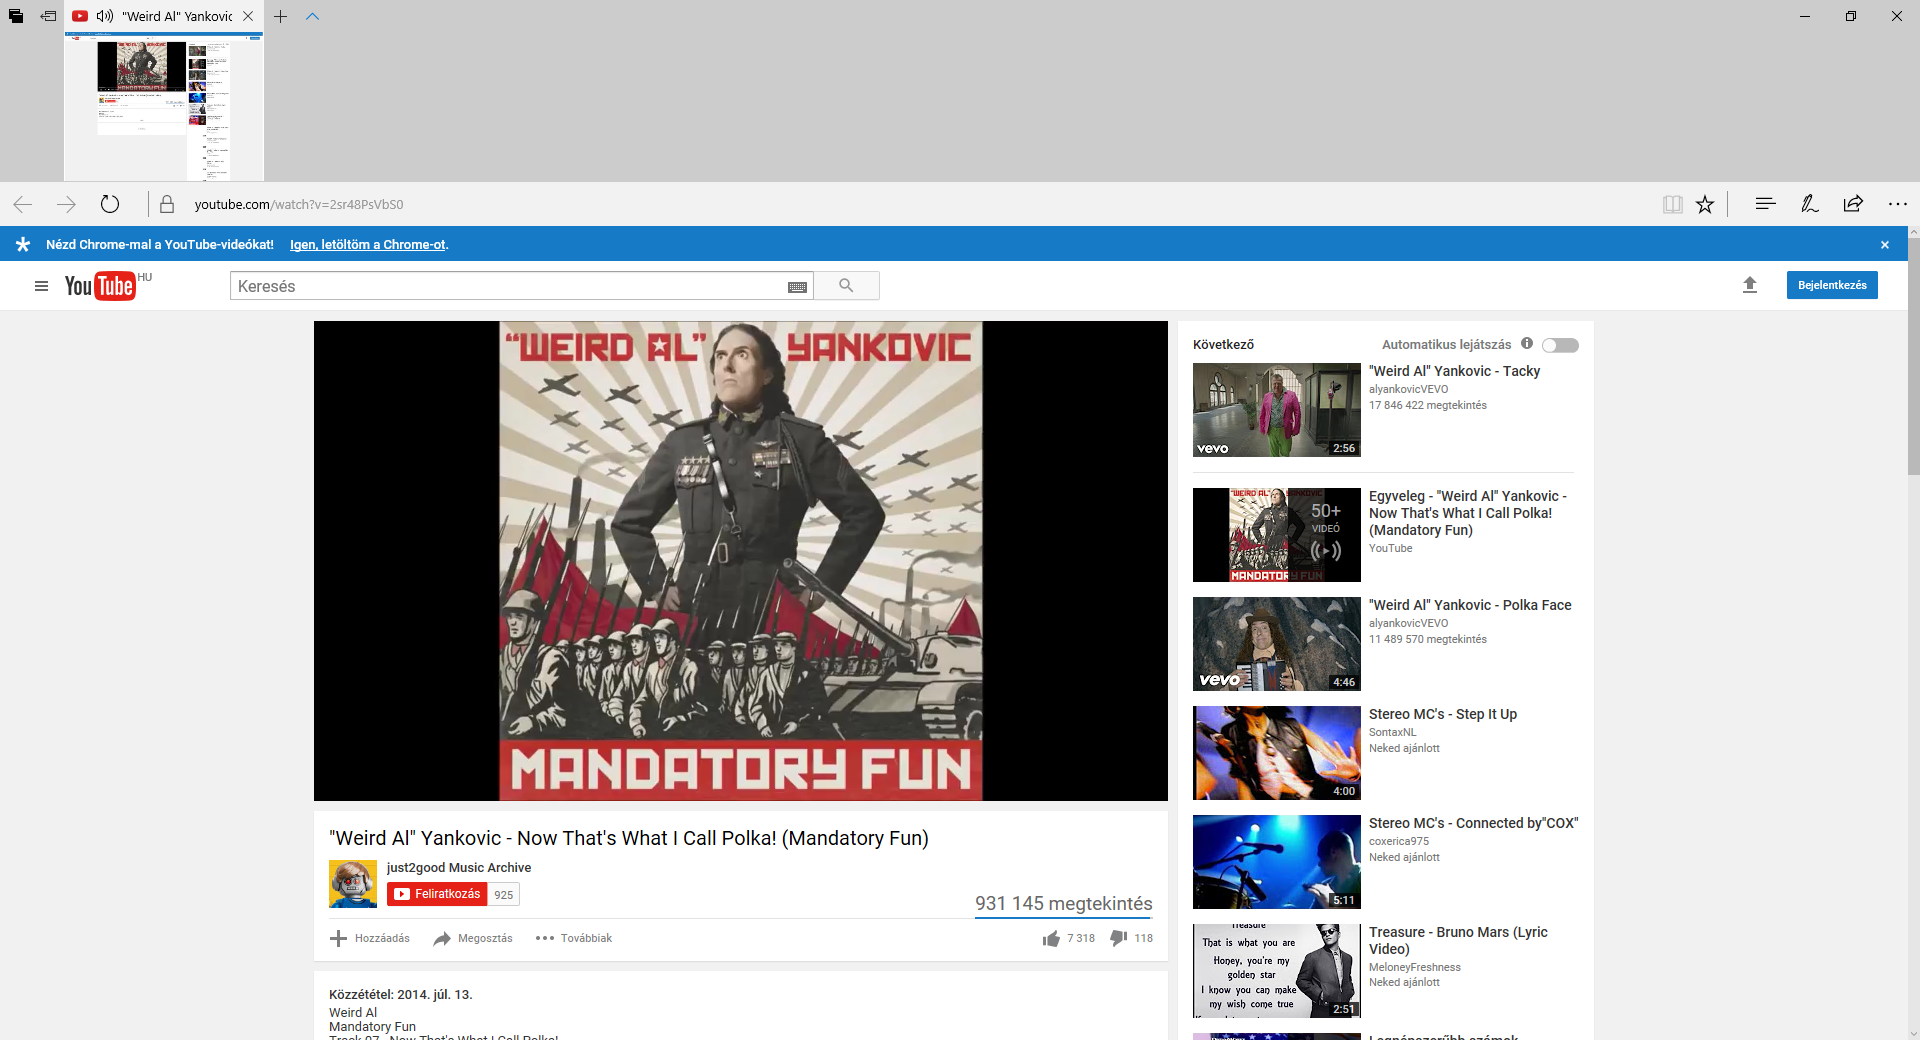Open a new tab with plus
Screen dimensions: 1920x1040
click(x=281, y=16)
